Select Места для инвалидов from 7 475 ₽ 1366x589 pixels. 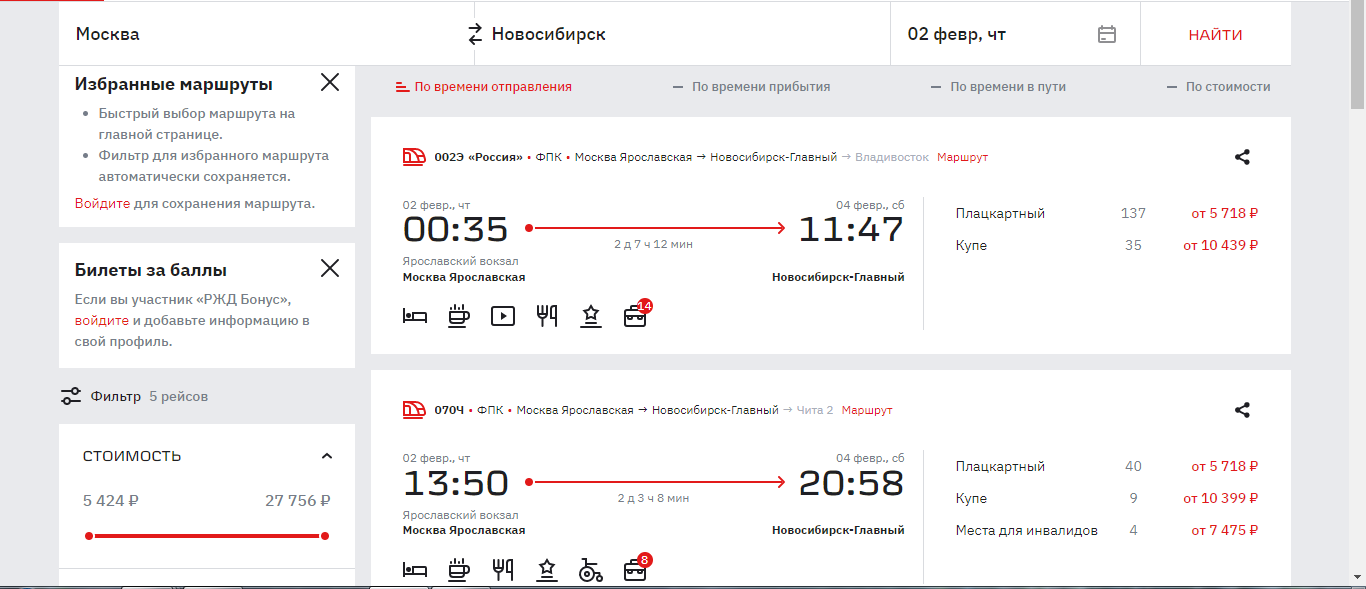coord(1106,530)
